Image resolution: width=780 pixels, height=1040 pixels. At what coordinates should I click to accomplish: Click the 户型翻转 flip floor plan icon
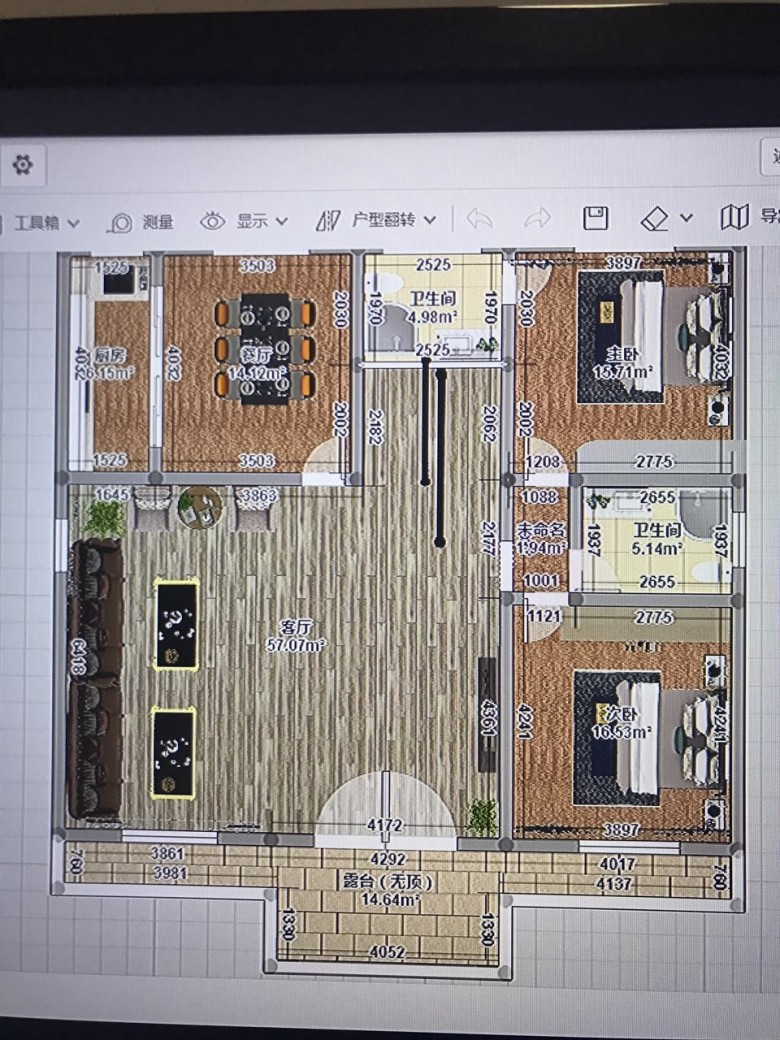[328, 220]
